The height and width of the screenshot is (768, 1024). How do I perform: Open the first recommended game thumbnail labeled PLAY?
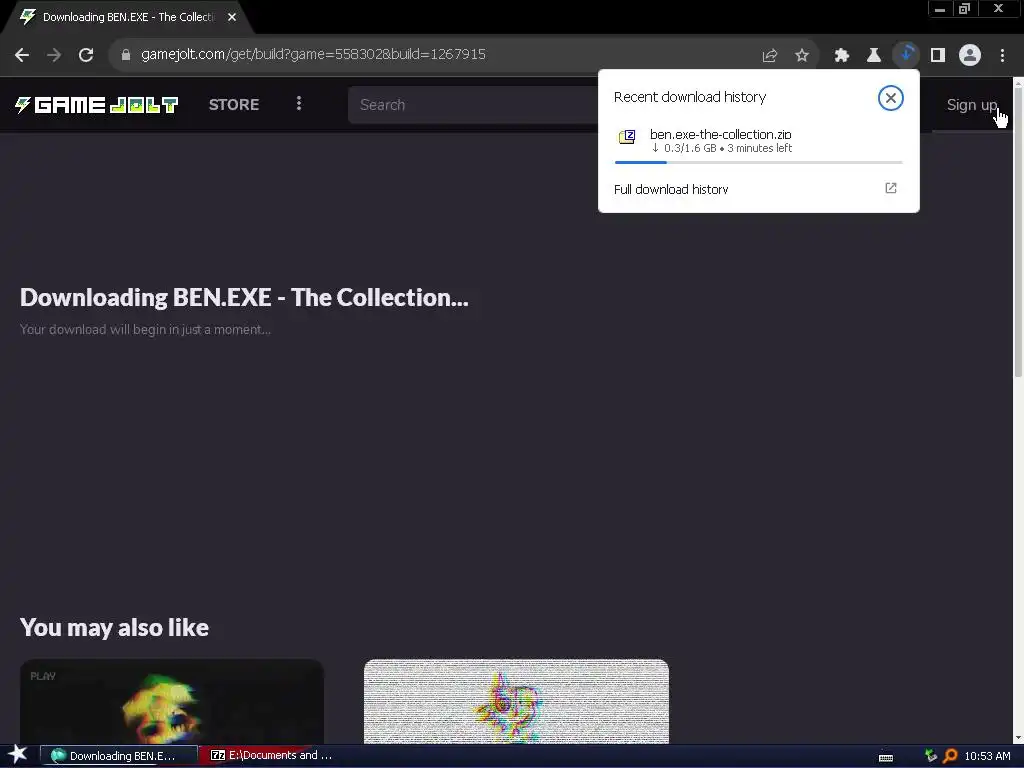click(172, 701)
